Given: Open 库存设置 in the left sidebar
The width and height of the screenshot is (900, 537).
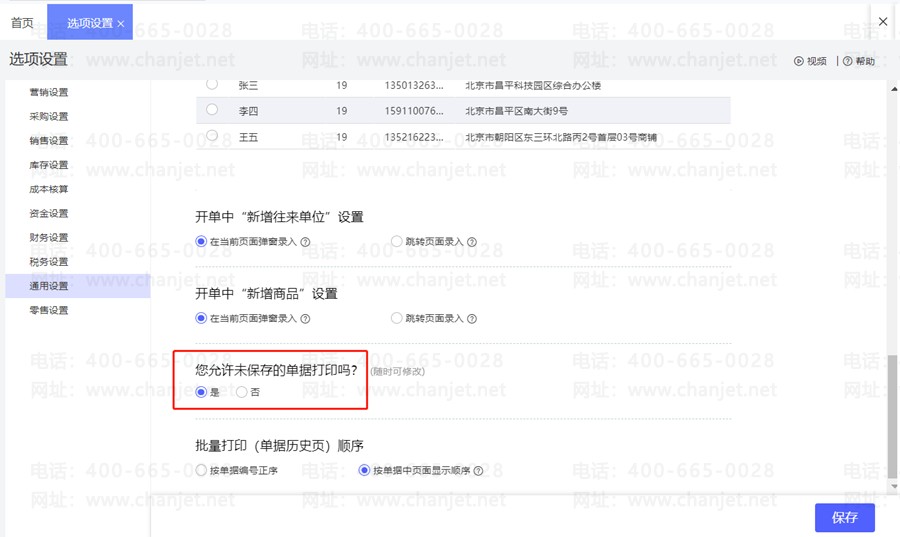Looking at the screenshot, I should tap(49, 165).
